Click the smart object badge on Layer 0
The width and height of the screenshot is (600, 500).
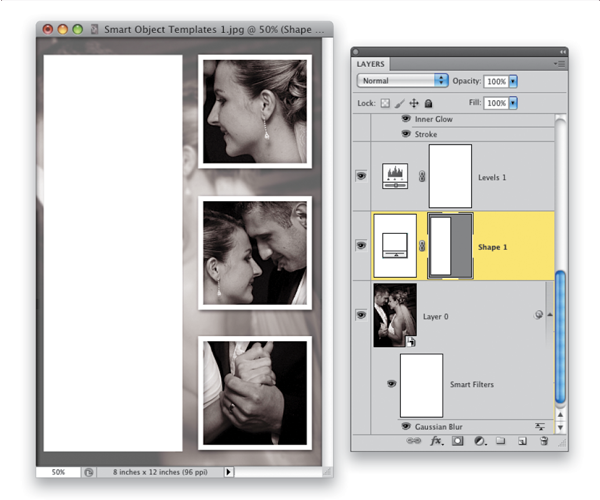(x=411, y=342)
